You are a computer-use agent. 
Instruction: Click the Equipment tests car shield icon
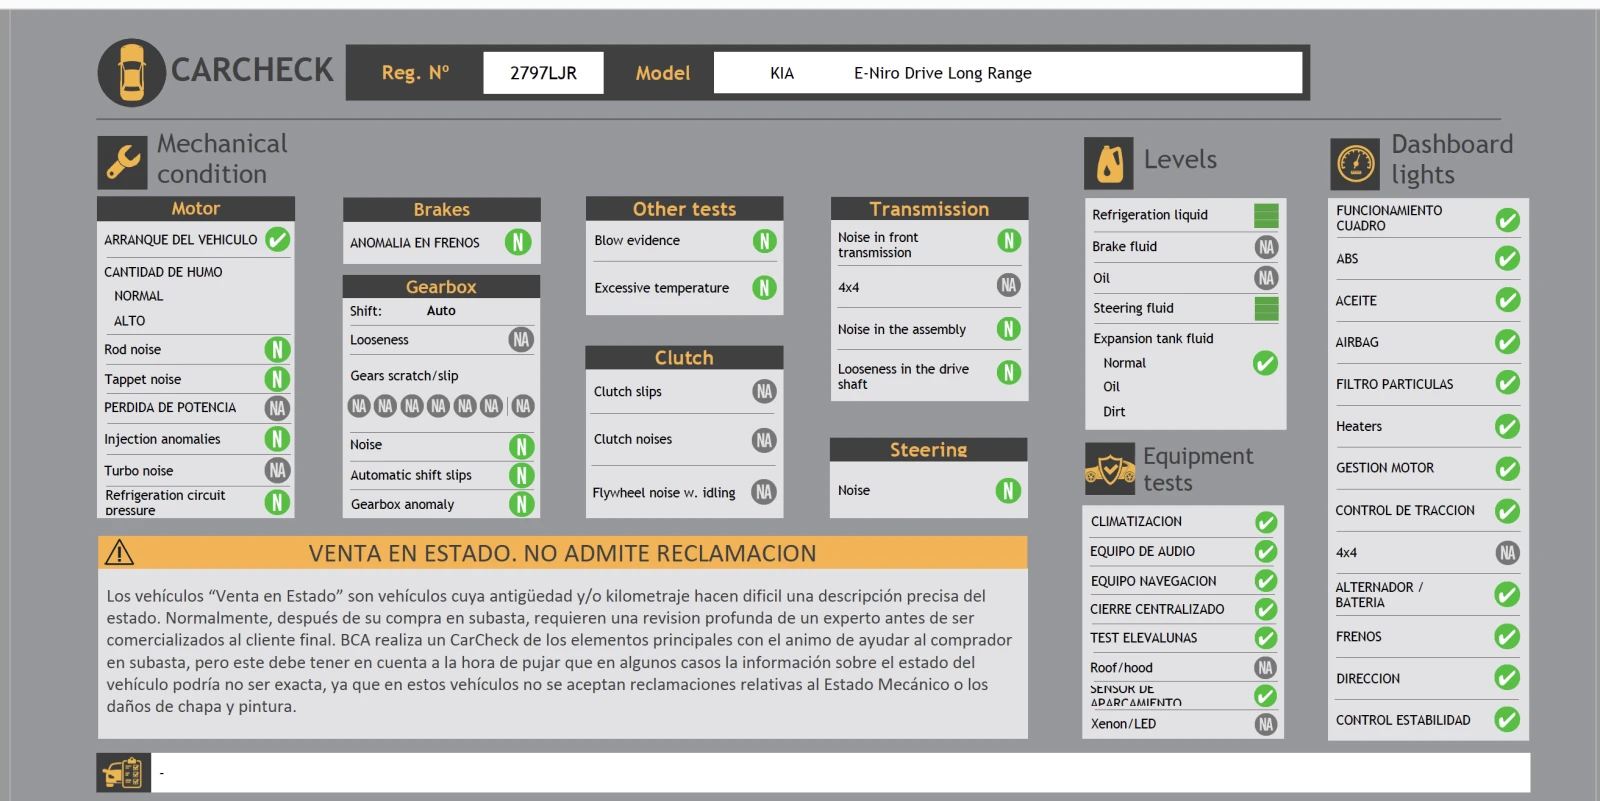pos(1110,469)
